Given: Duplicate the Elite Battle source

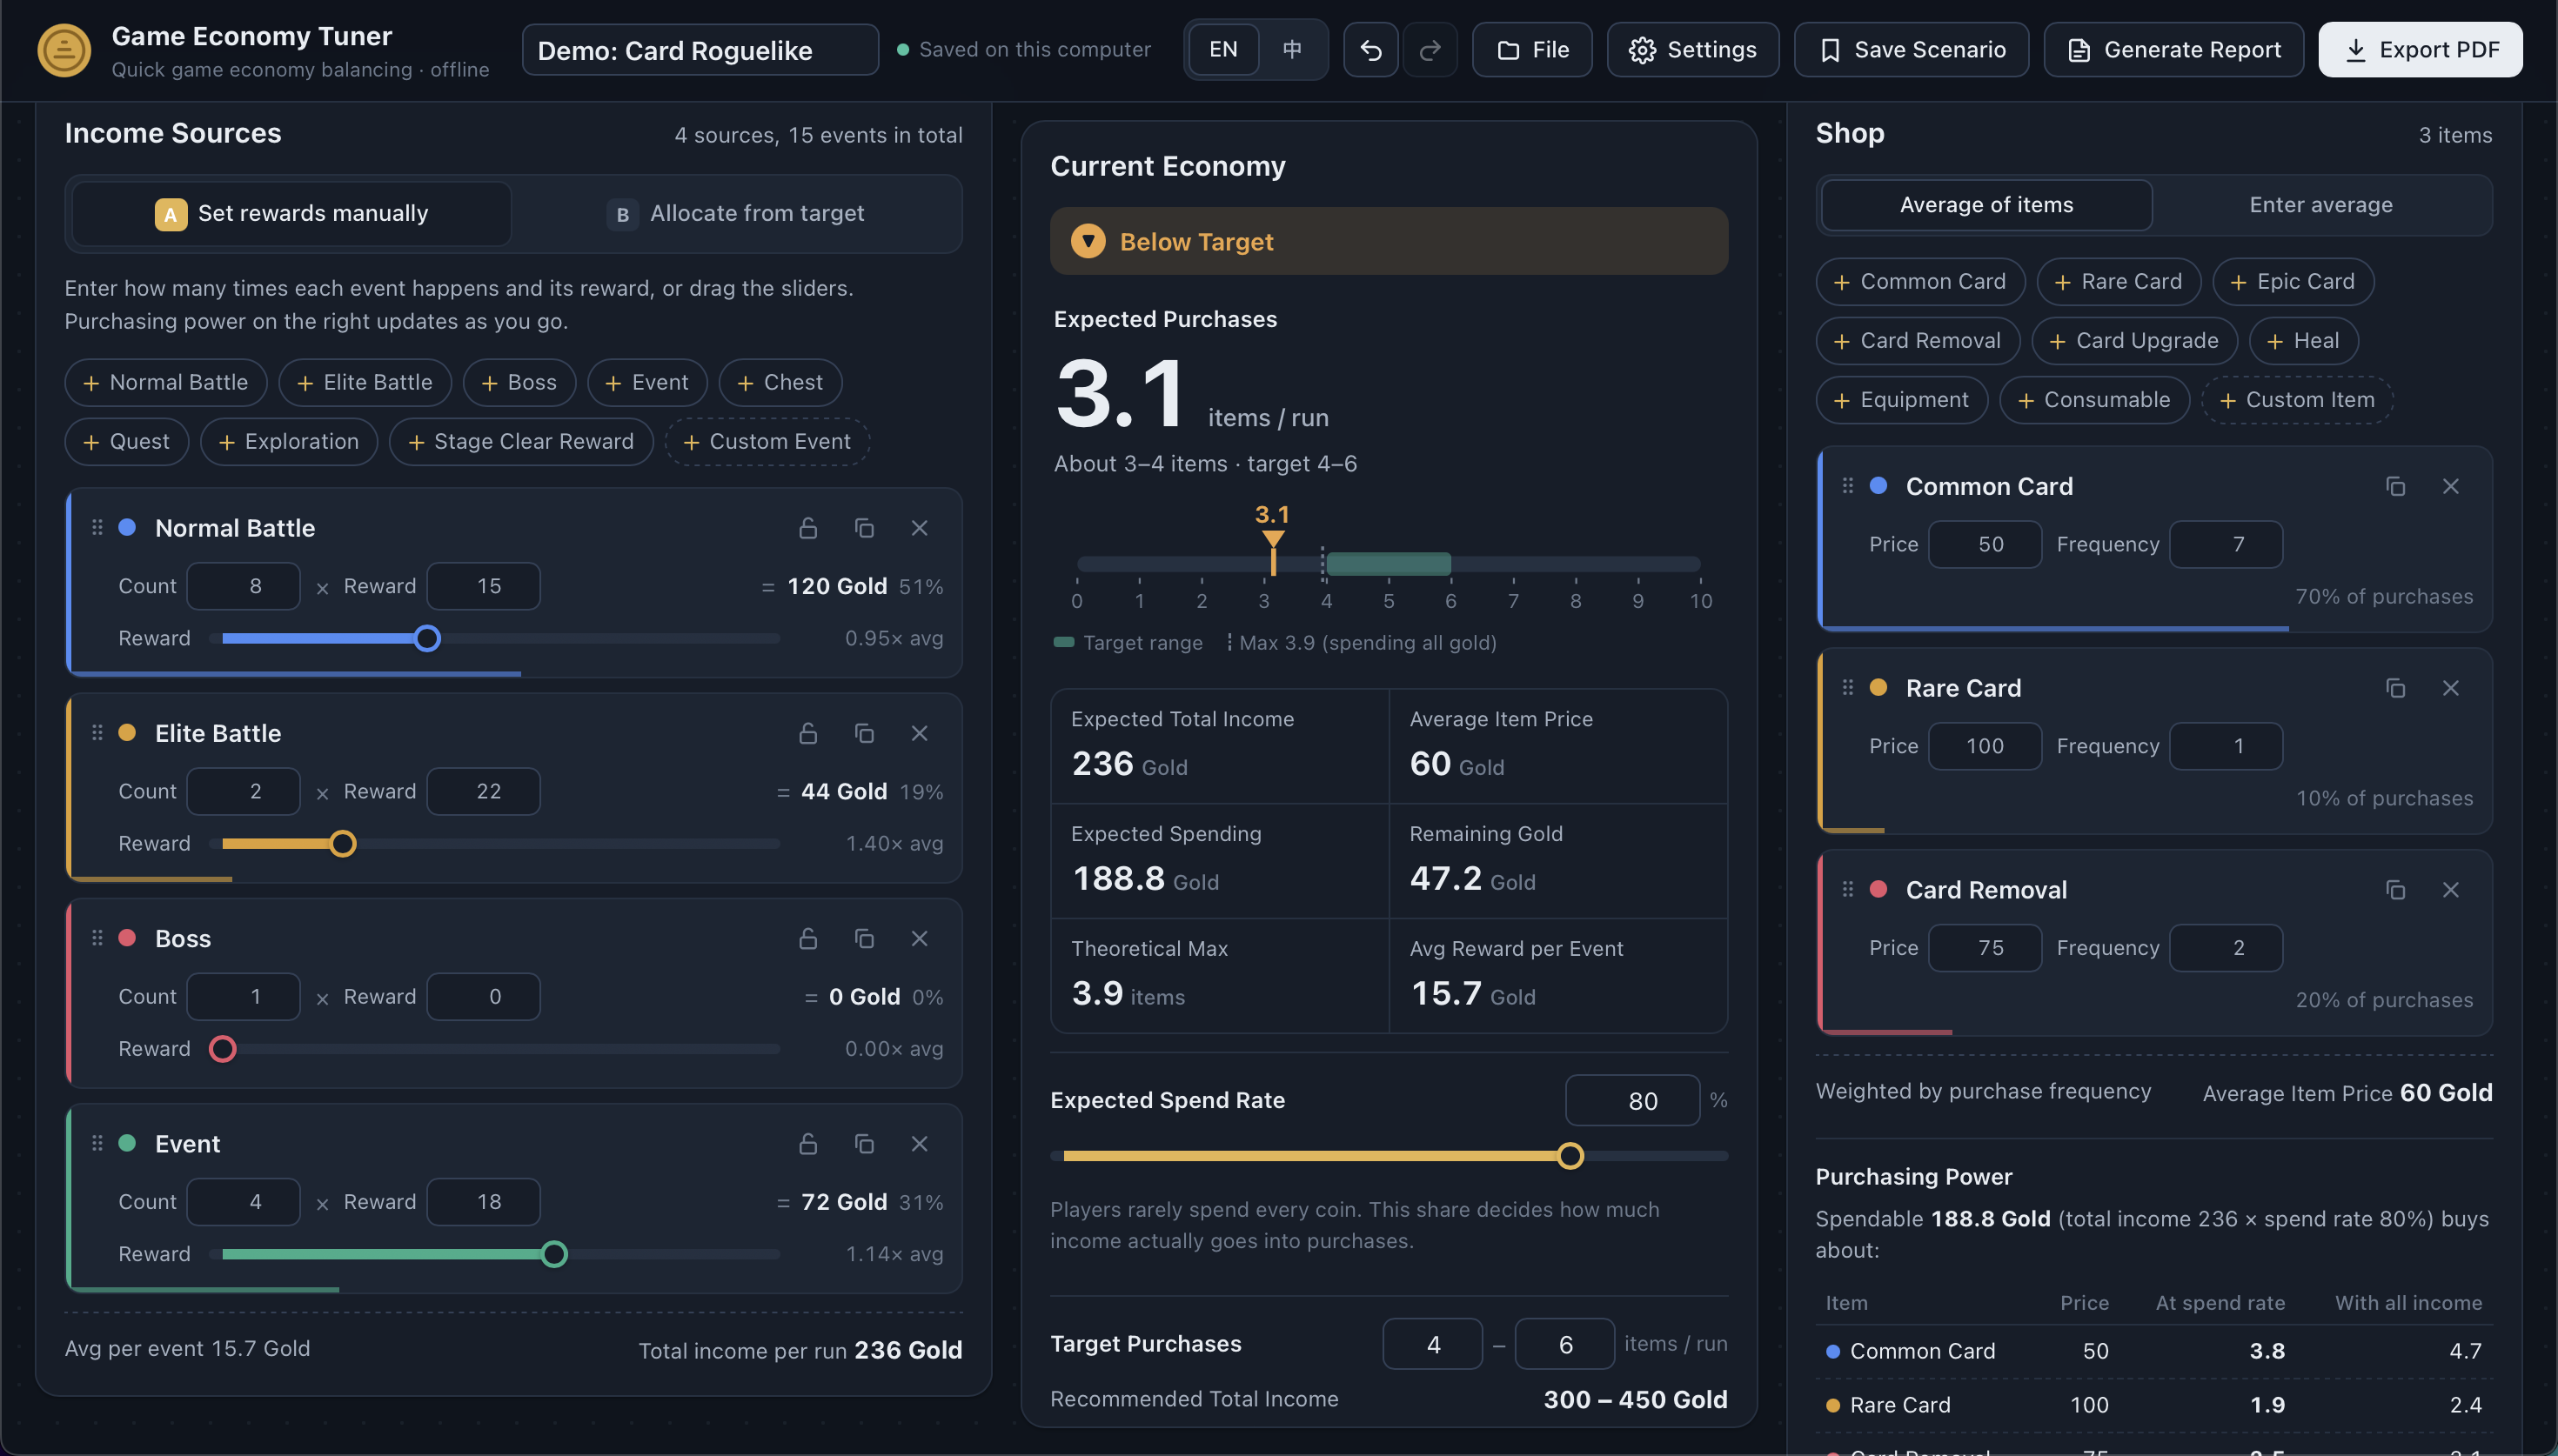Looking at the screenshot, I should click(864, 733).
